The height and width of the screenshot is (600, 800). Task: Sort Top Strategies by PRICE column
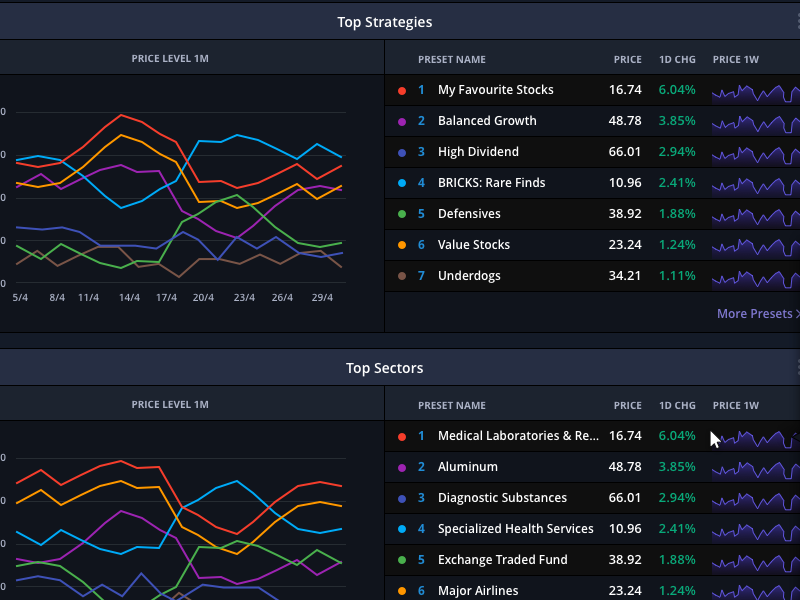coord(628,60)
